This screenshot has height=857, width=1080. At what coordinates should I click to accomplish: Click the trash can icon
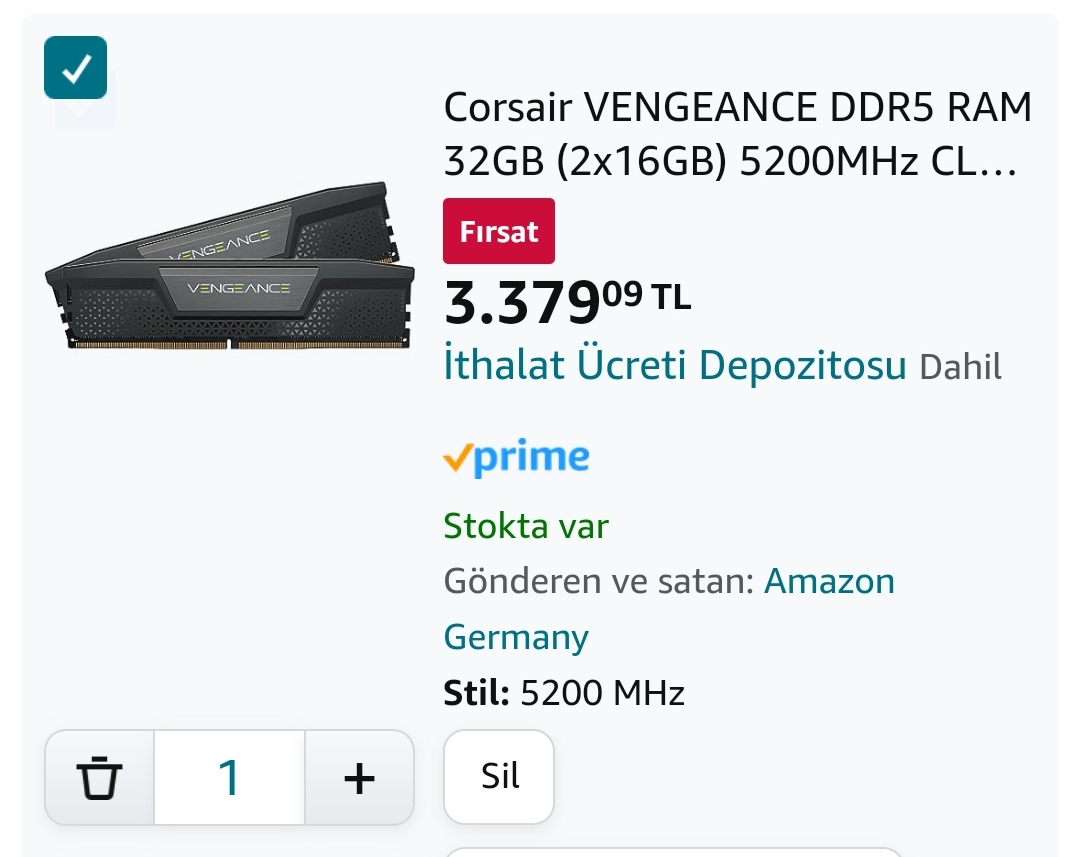(99, 777)
